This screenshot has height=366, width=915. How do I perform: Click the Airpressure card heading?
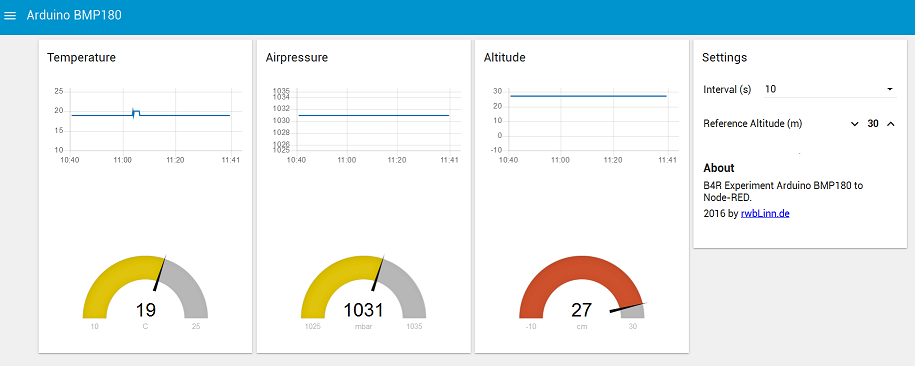coord(296,58)
